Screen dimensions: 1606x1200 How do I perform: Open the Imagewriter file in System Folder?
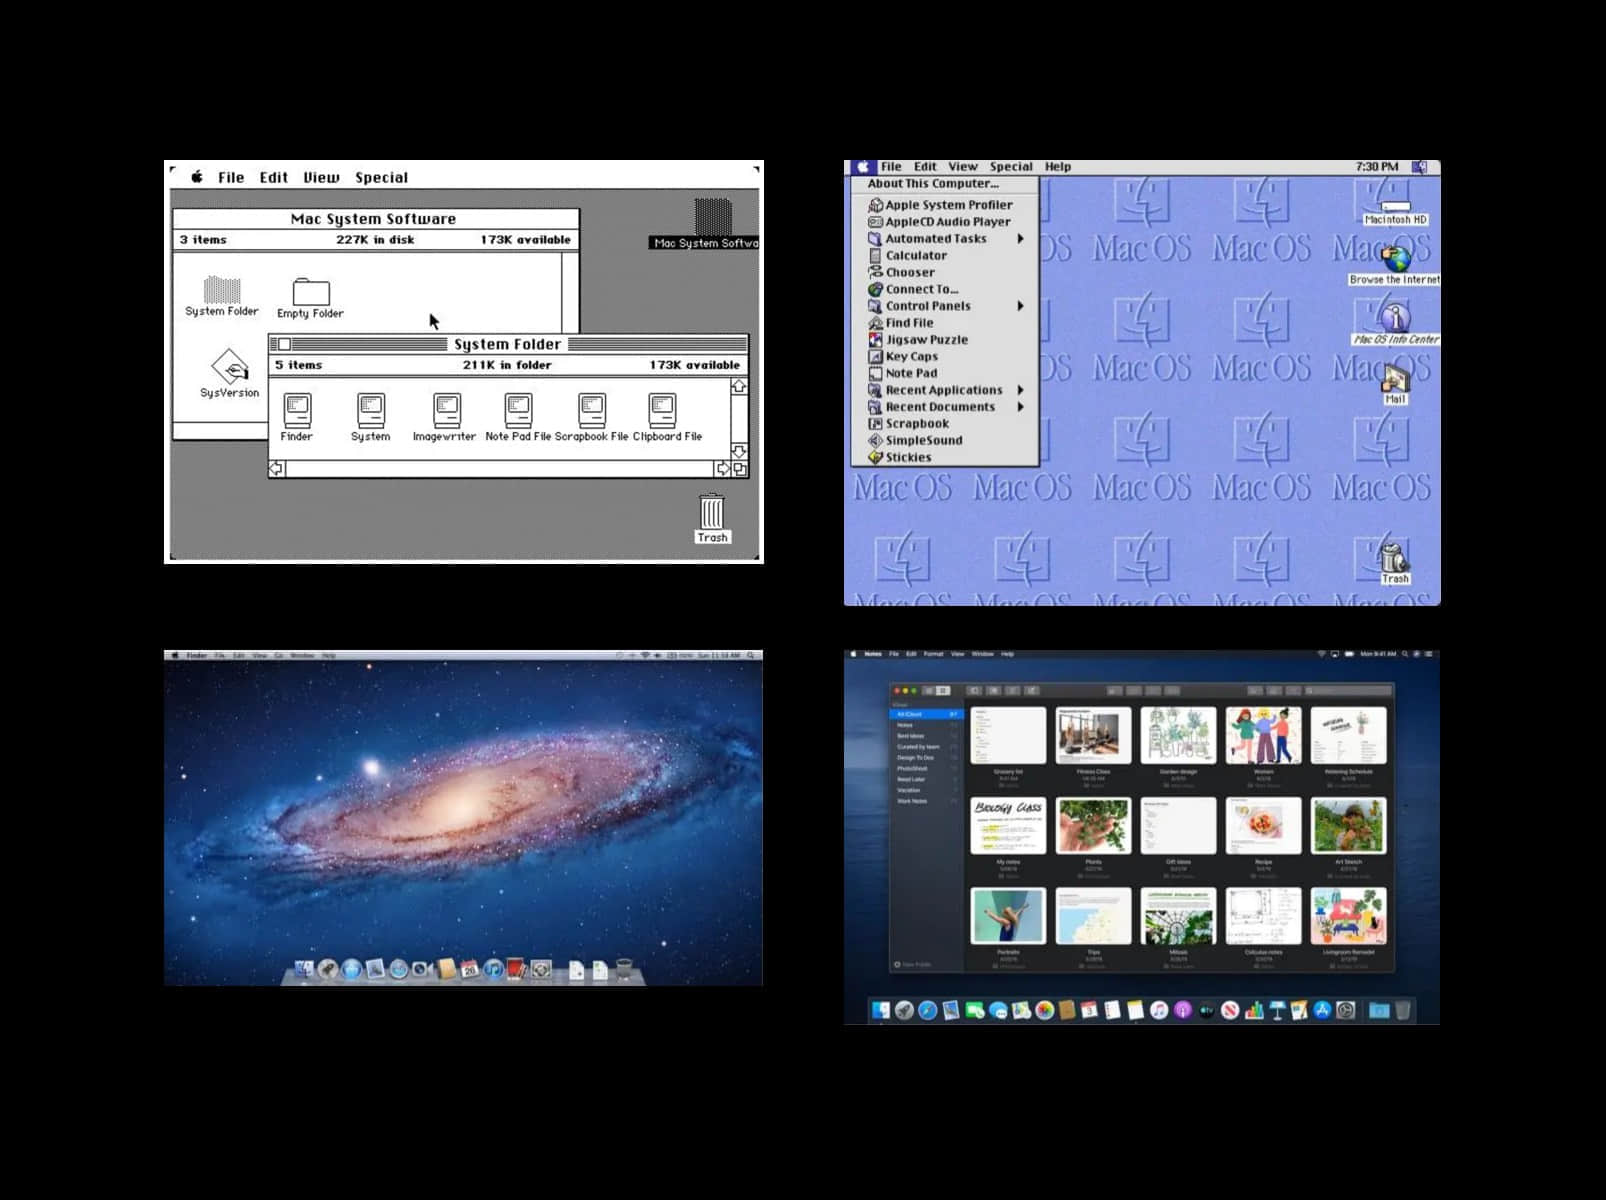[x=446, y=411]
